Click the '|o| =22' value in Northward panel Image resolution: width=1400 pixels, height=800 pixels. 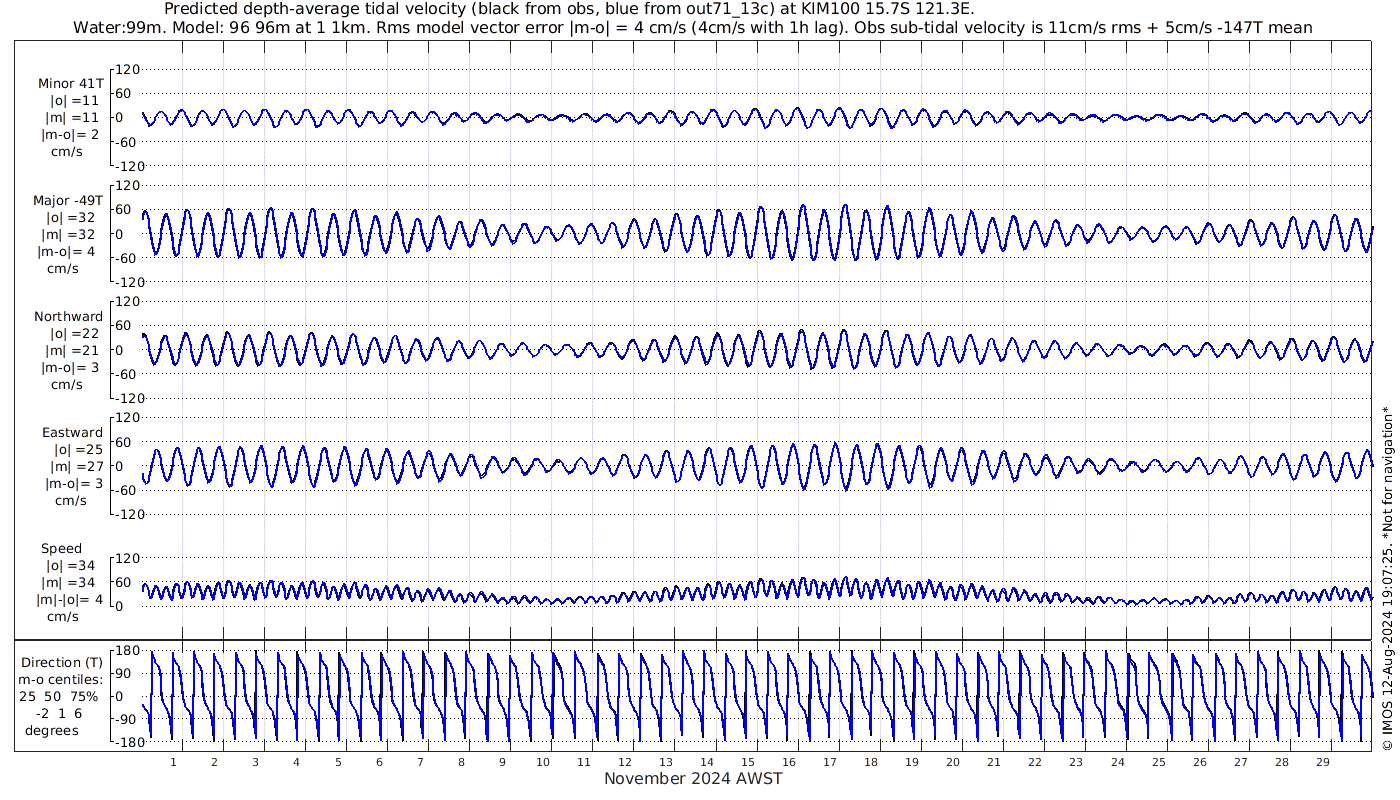pyautogui.click(x=73, y=333)
